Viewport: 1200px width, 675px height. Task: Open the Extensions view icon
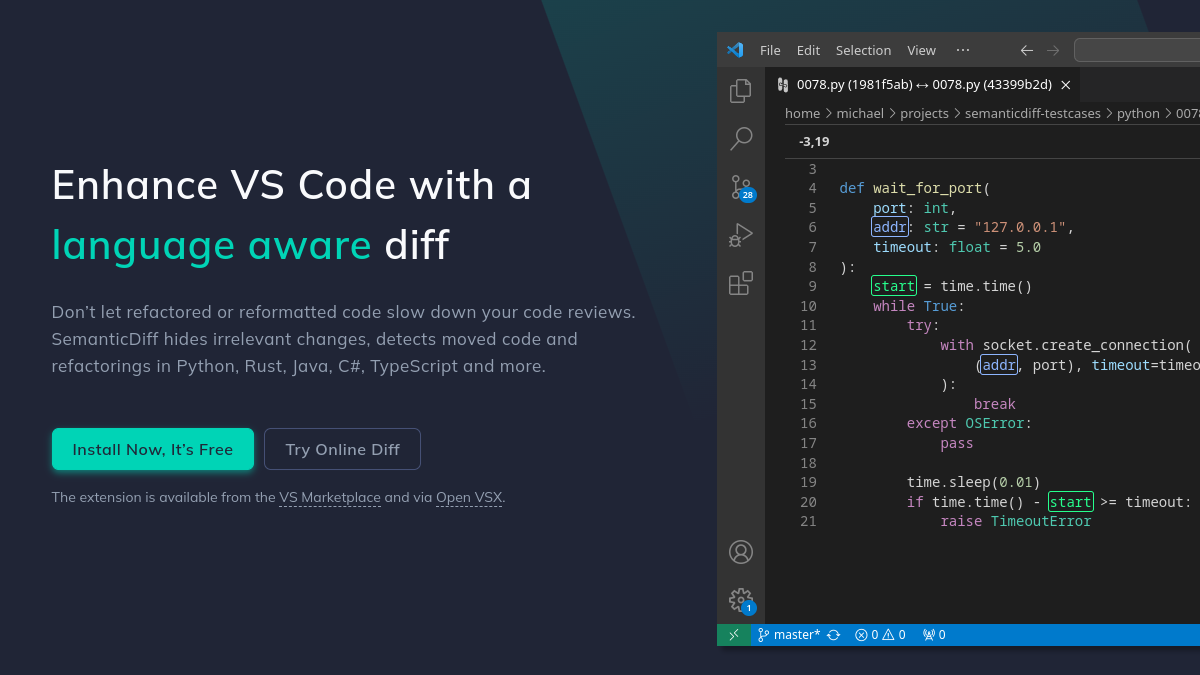click(x=741, y=283)
